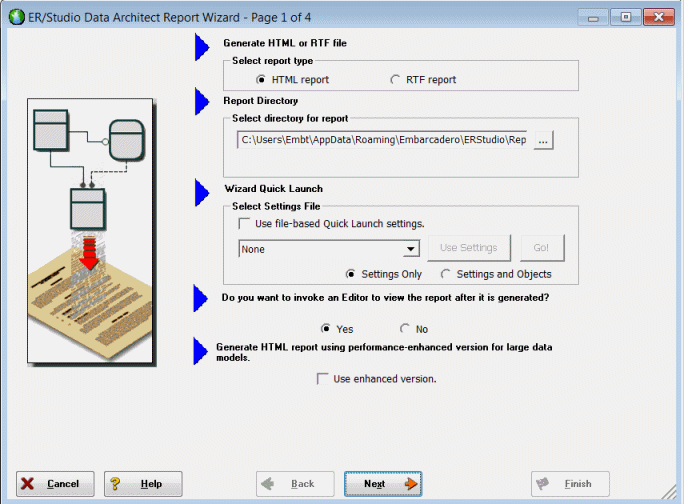
Task: Click the ER/Studio globe title bar icon
Action: tap(17, 17)
